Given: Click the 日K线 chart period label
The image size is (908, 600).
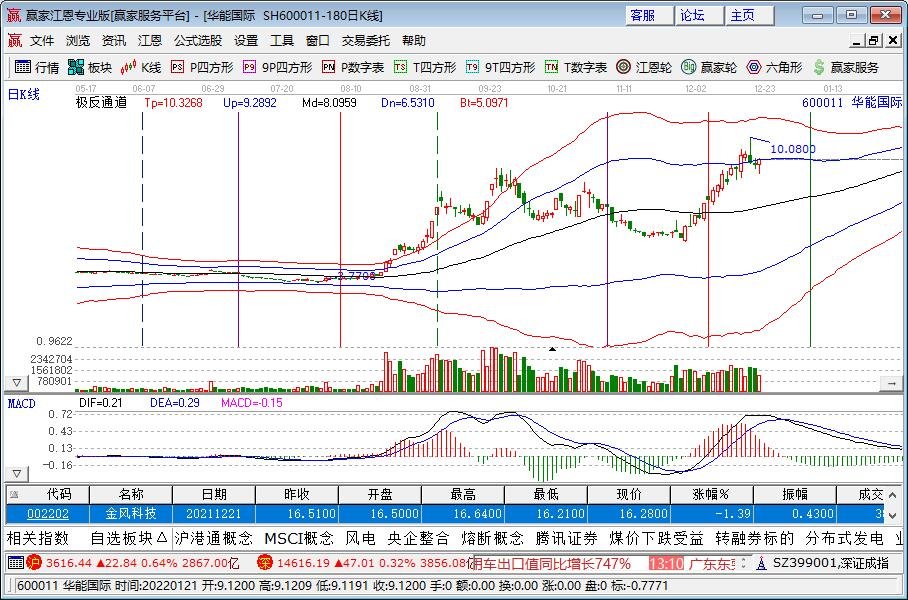Looking at the screenshot, I should (24, 94).
